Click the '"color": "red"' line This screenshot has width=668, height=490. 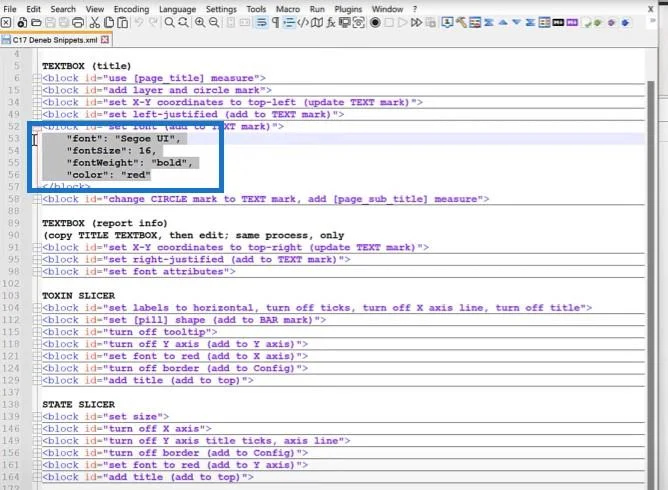109,175
